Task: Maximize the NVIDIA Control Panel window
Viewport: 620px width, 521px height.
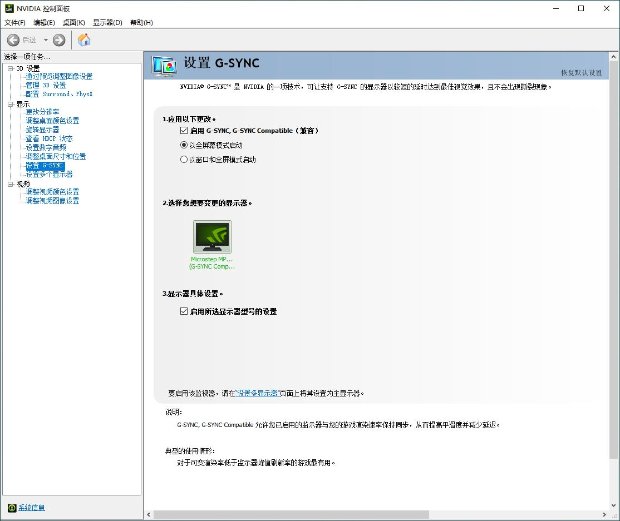Action: pyautogui.click(x=581, y=8)
